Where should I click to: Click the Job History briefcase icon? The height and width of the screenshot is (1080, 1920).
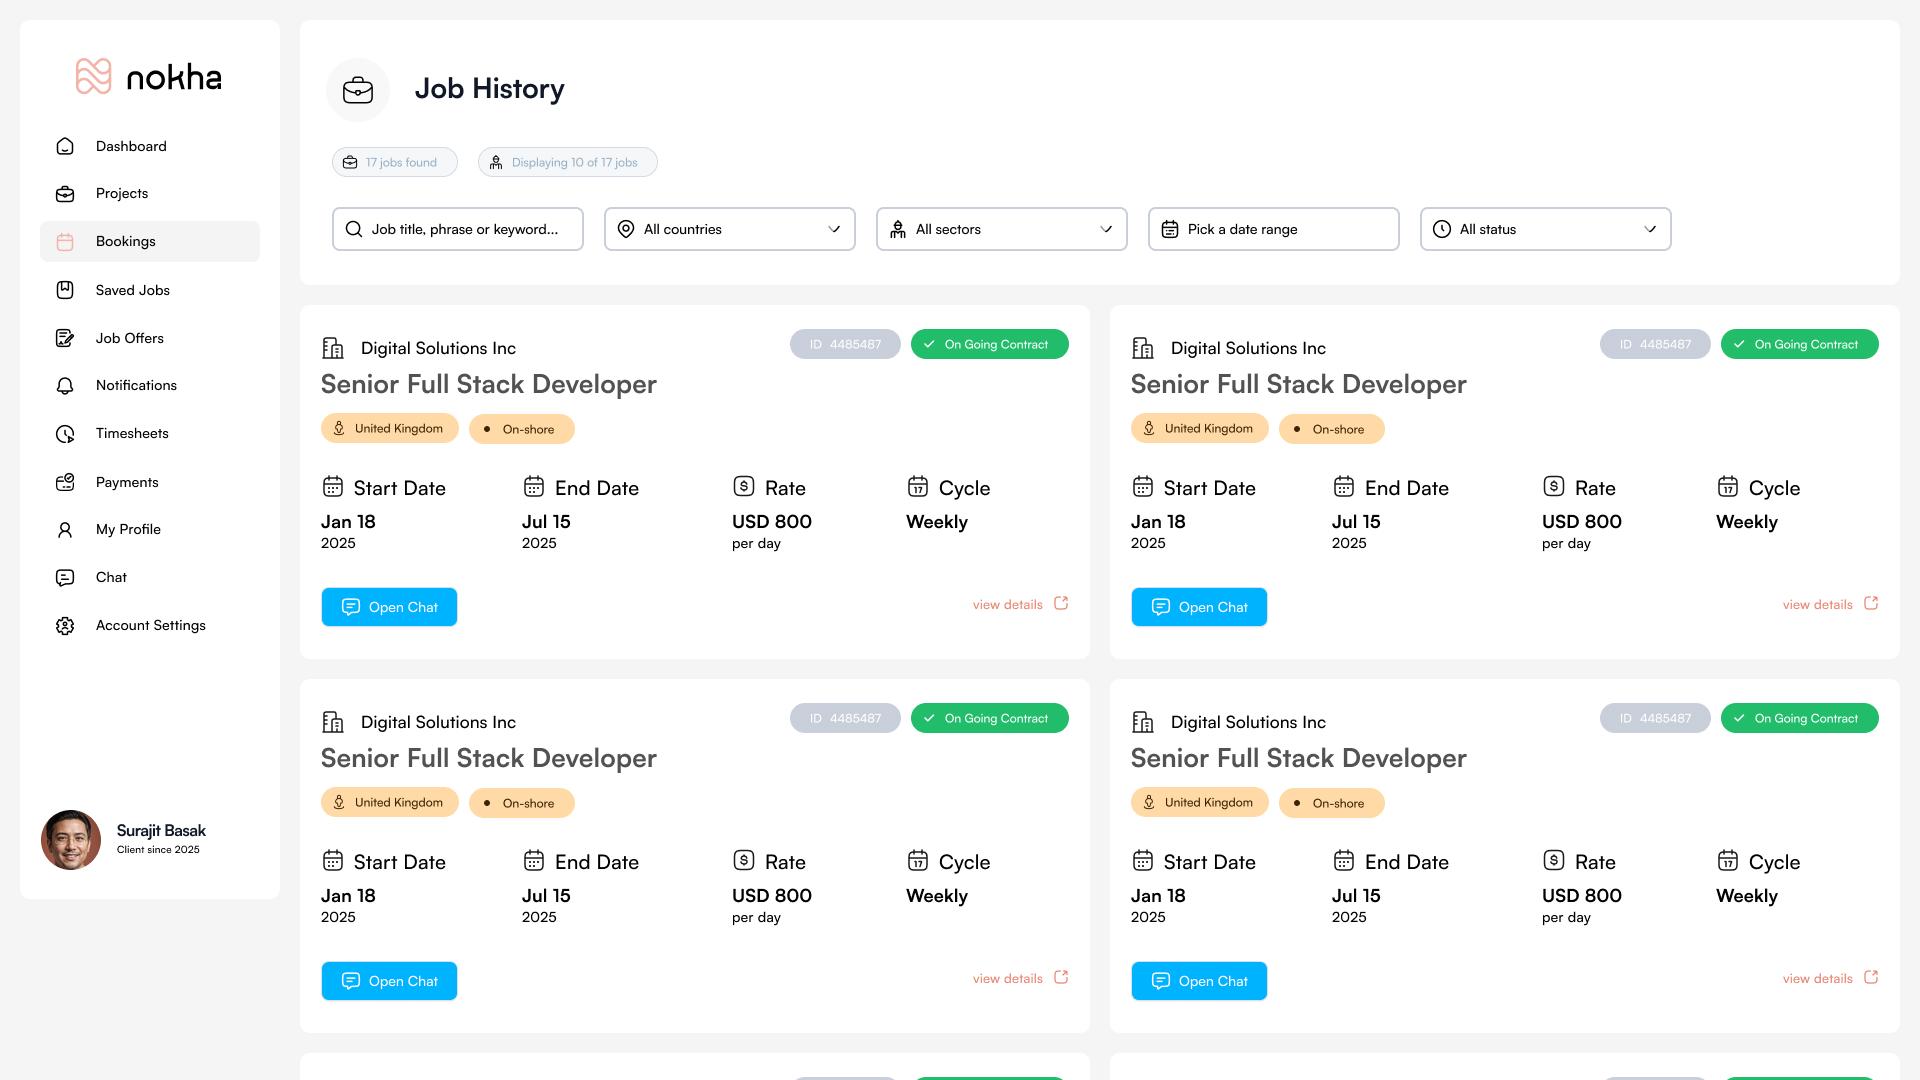[x=357, y=90]
